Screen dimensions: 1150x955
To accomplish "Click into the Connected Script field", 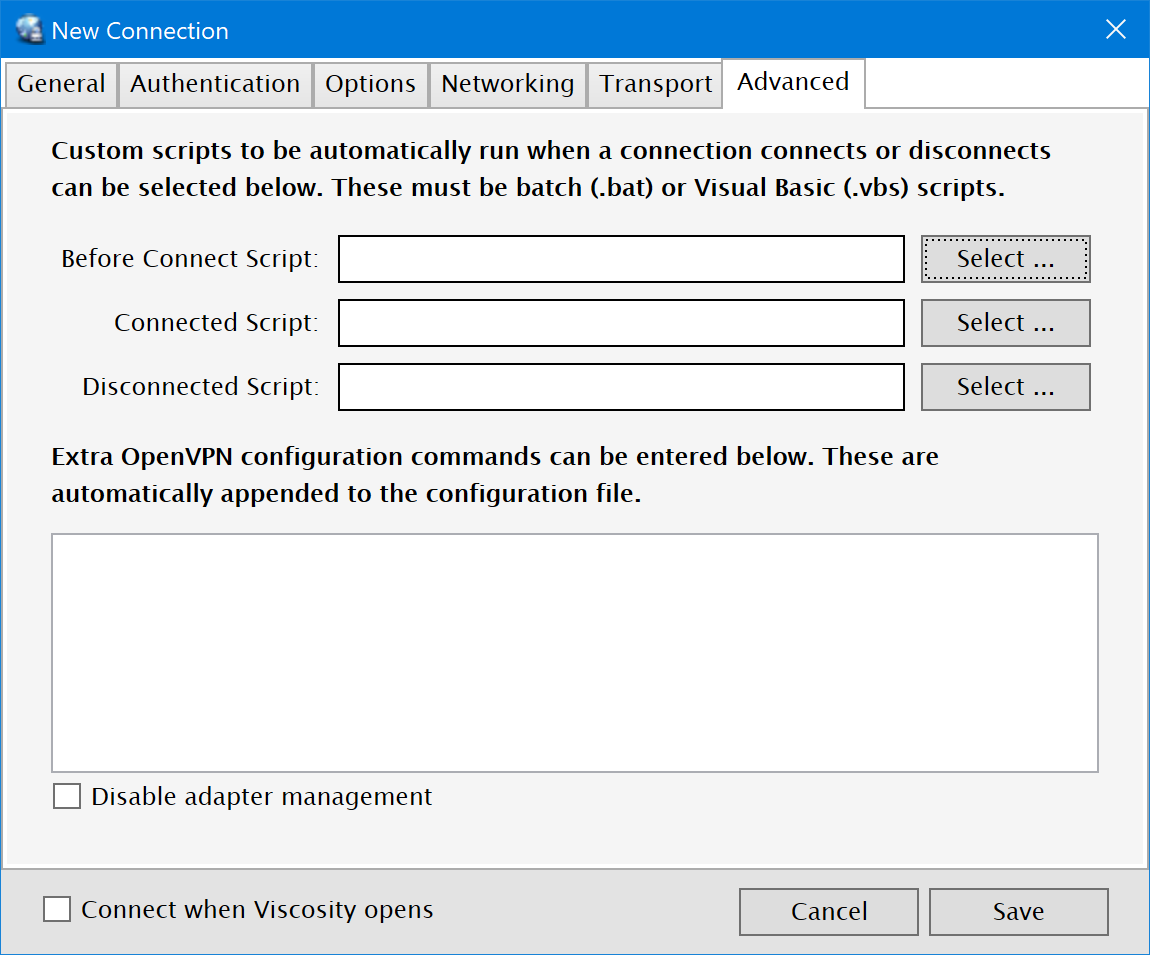I will (621, 323).
